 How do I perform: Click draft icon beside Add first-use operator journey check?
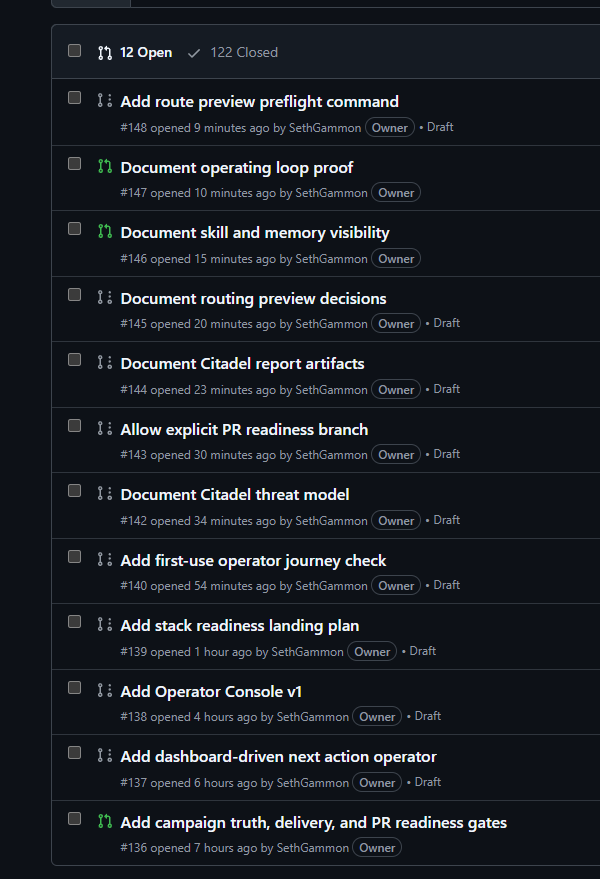(x=105, y=559)
